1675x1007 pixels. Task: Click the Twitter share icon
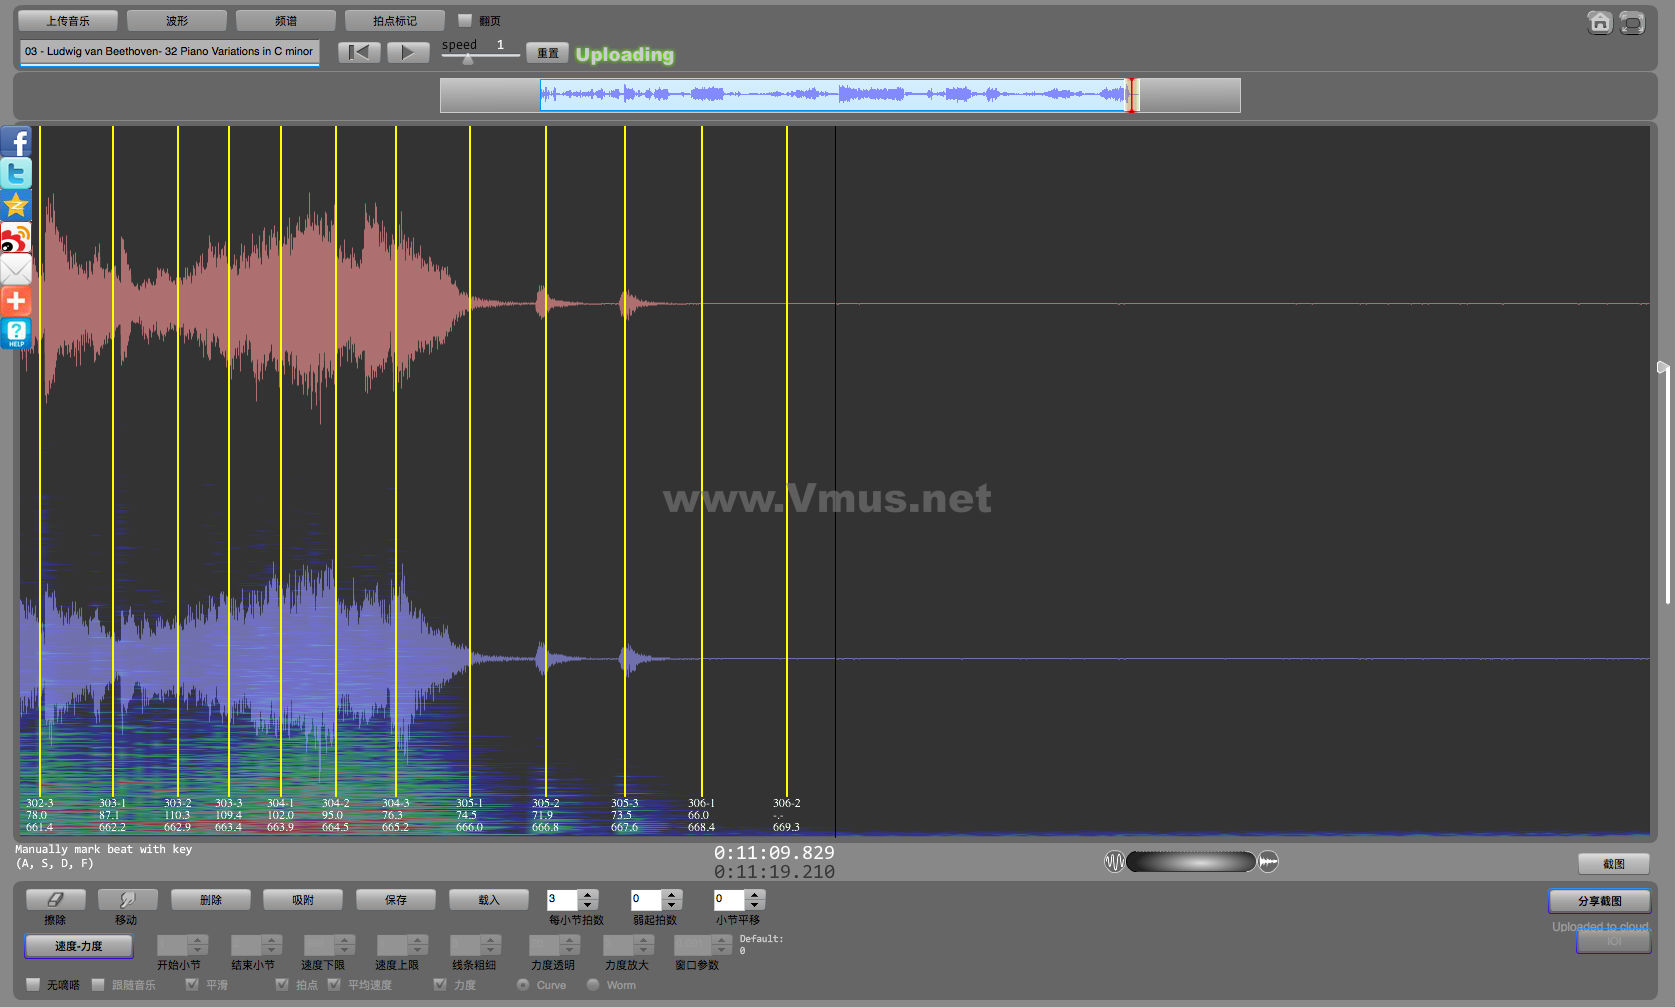16,174
